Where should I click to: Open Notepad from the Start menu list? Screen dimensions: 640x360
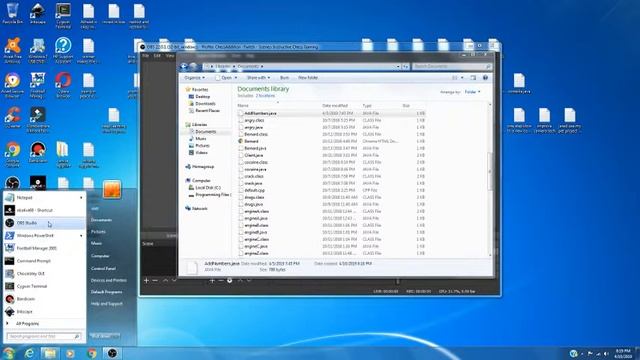coord(44,198)
